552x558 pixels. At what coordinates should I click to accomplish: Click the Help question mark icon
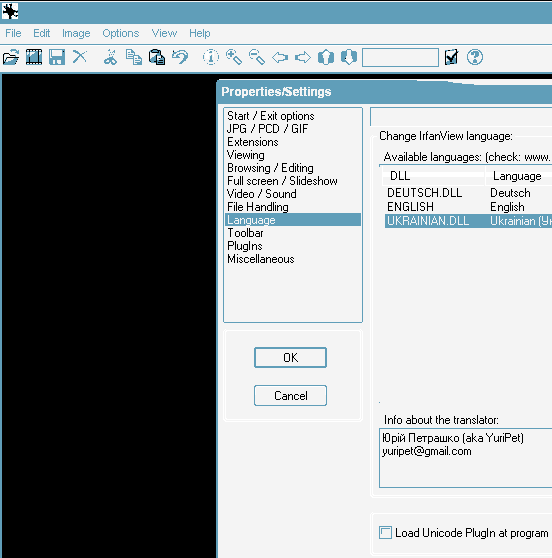pos(475,57)
